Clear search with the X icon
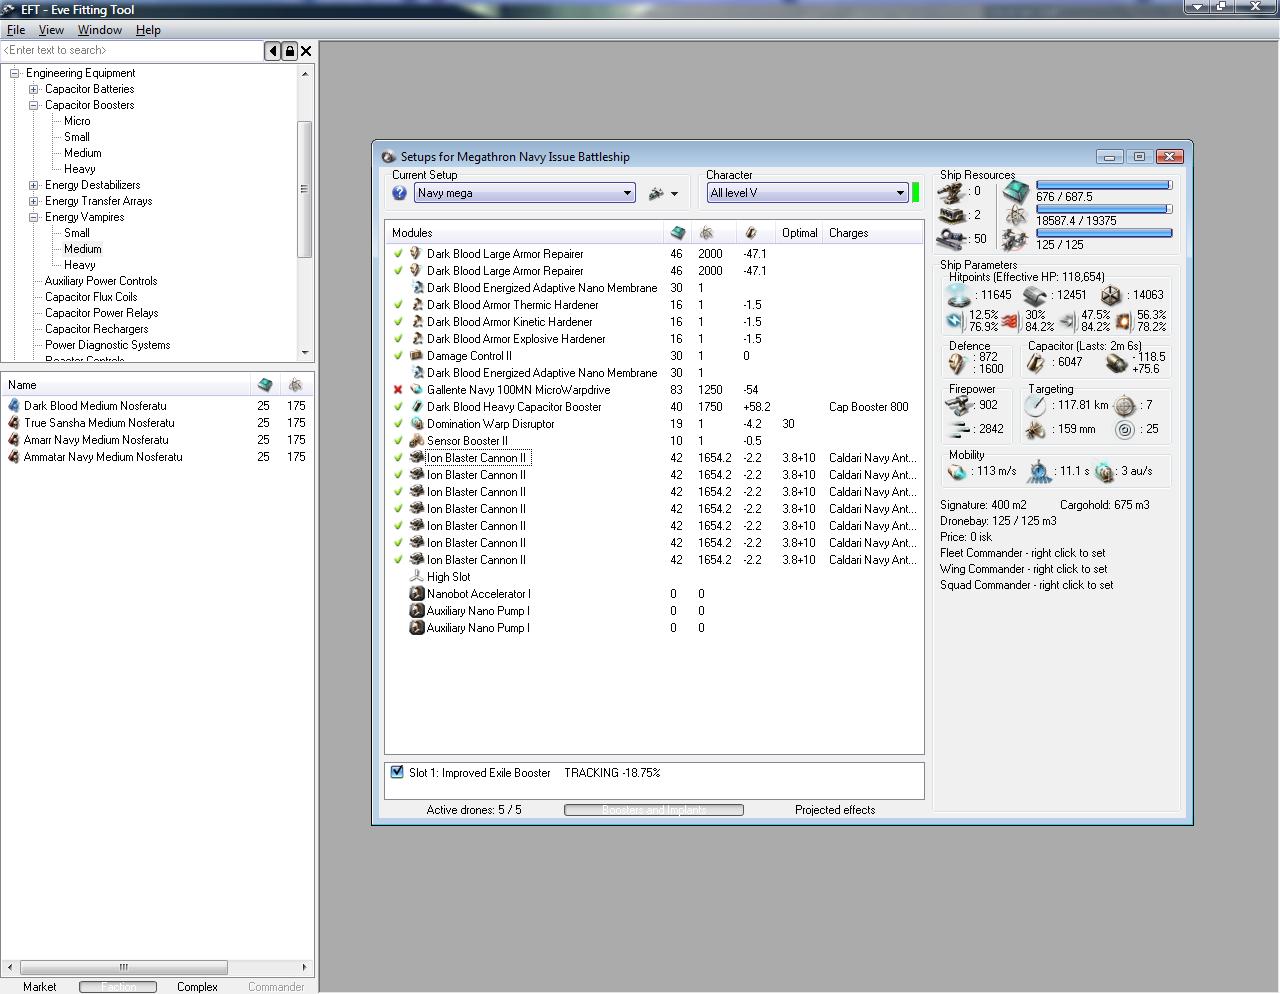Image resolution: width=1280 pixels, height=994 pixels. click(306, 51)
